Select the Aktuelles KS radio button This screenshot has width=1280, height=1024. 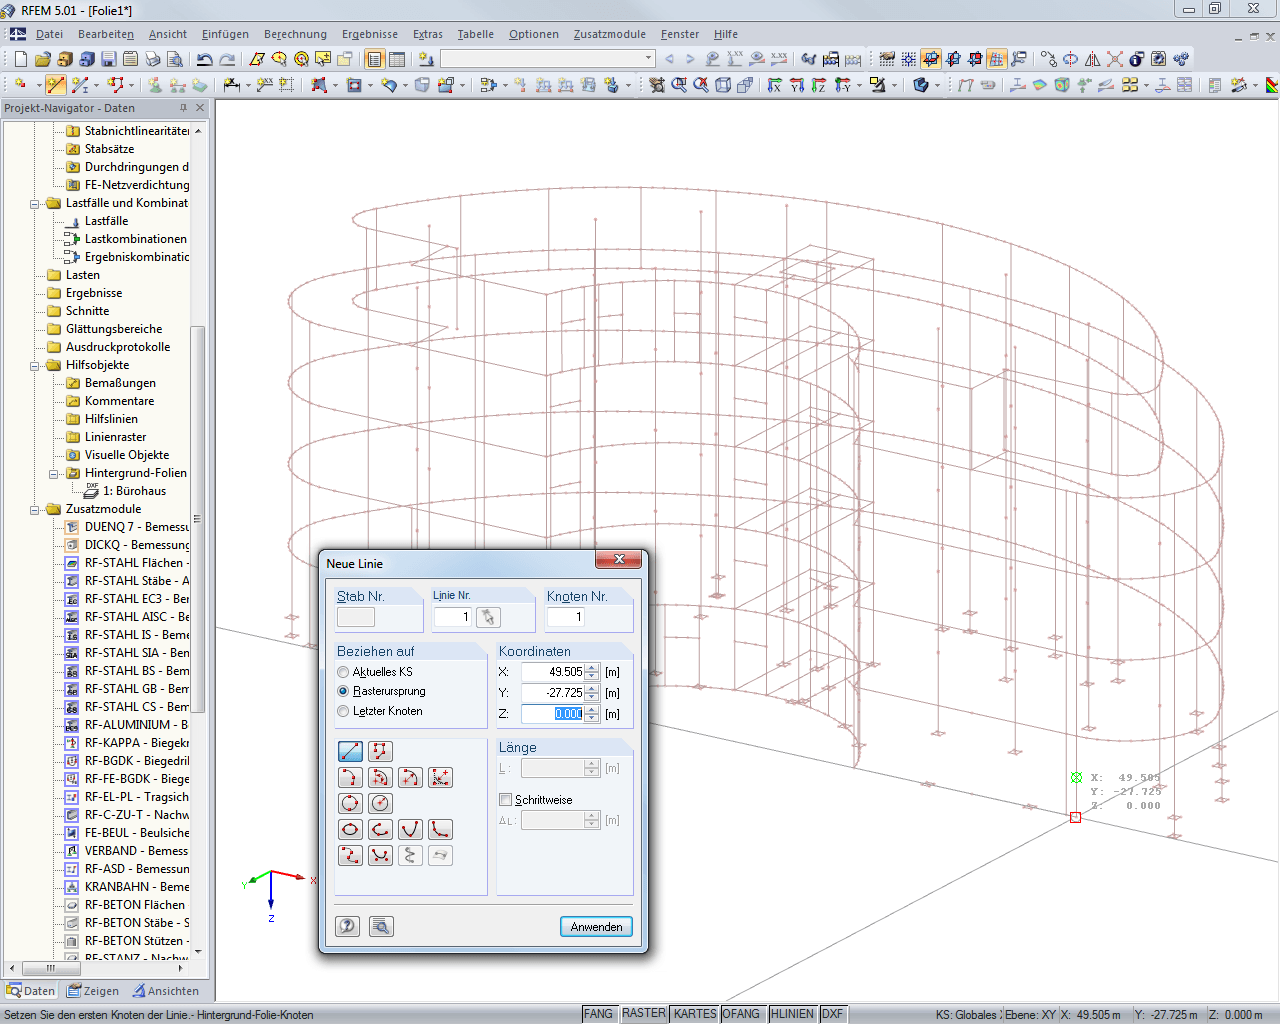[343, 672]
